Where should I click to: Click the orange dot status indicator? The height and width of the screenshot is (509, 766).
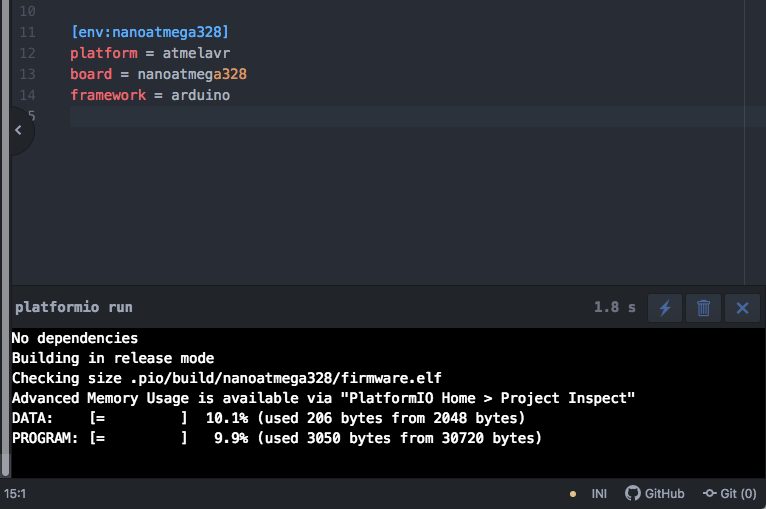pyautogui.click(x=573, y=494)
